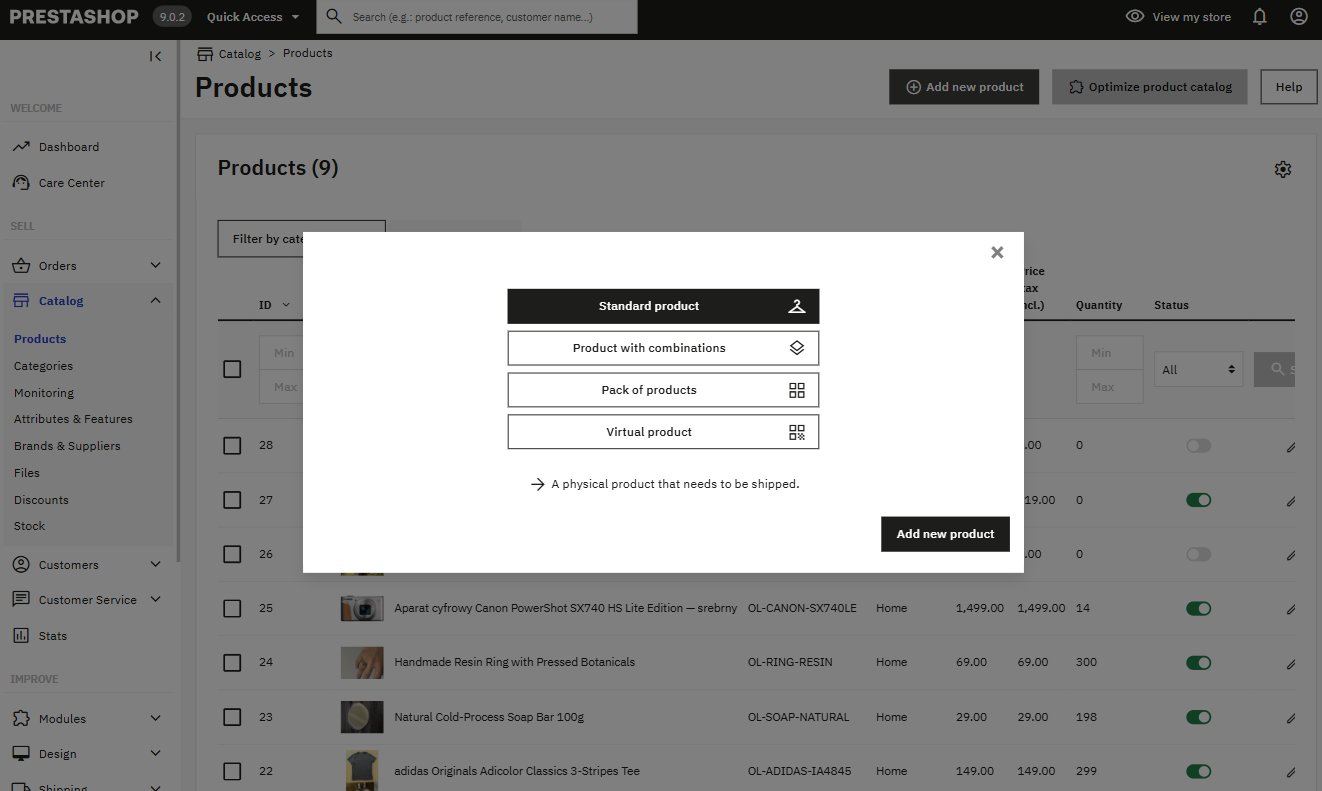Check the box for product 23
This screenshot has width=1322, height=791.
pyautogui.click(x=232, y=717)
